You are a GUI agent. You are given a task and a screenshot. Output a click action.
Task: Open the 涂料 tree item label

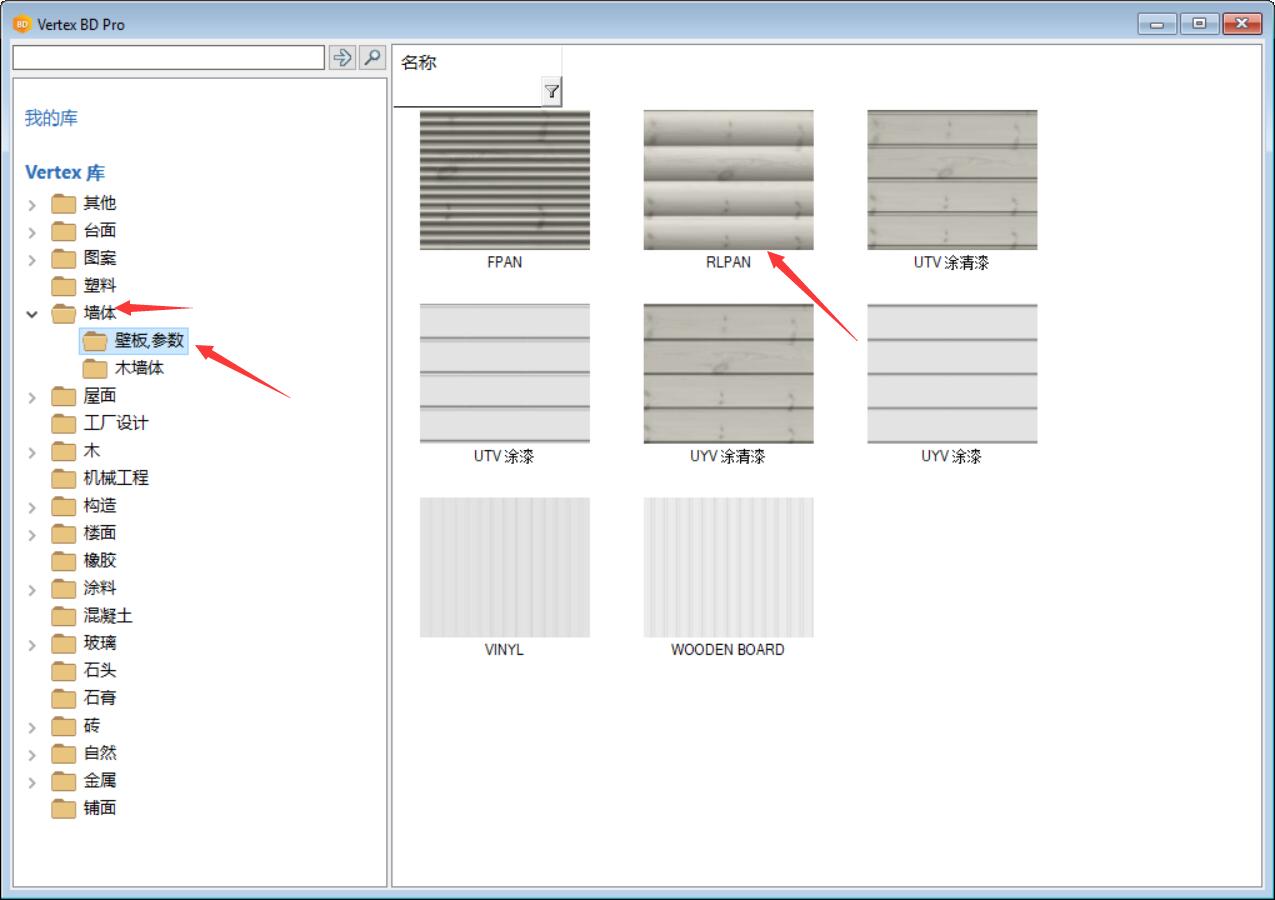pyautogui.click(x=100, y=588)
